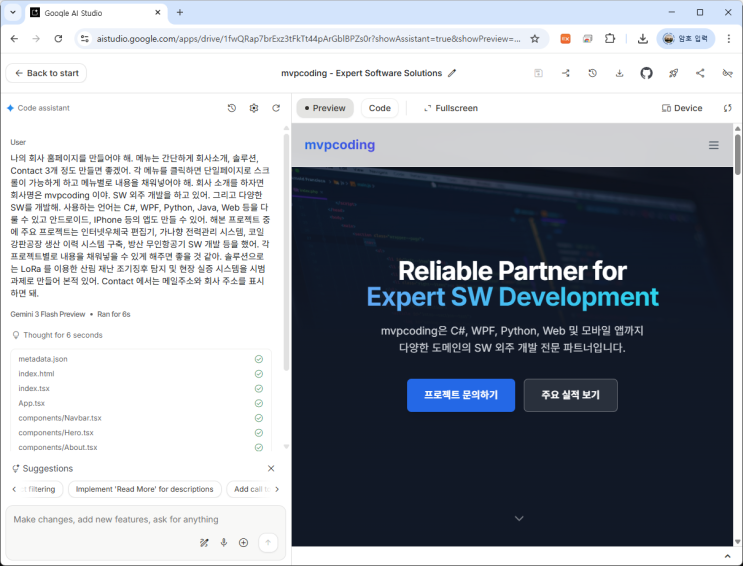Click the 'Back to start' button
The height and width of the screenshot is (566, 743).
[x=46, y=73]
